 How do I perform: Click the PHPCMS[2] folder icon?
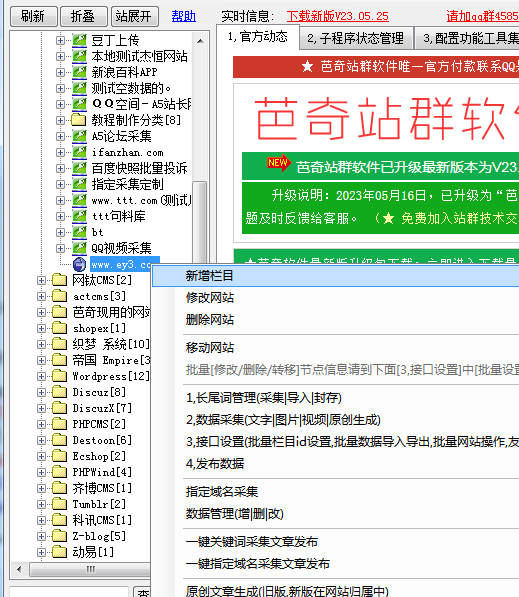coord(59,424)
